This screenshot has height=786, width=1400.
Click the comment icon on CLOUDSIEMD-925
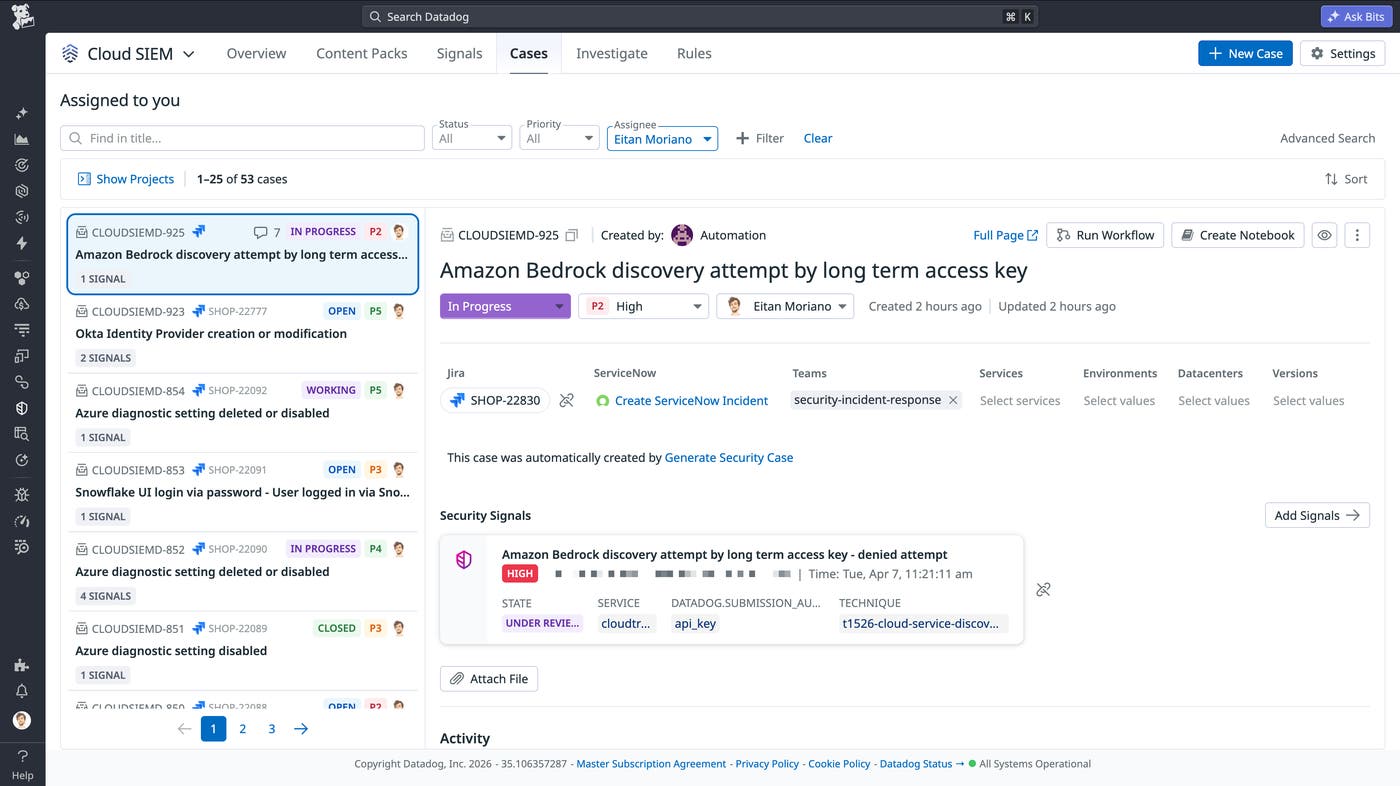[260, 232]
